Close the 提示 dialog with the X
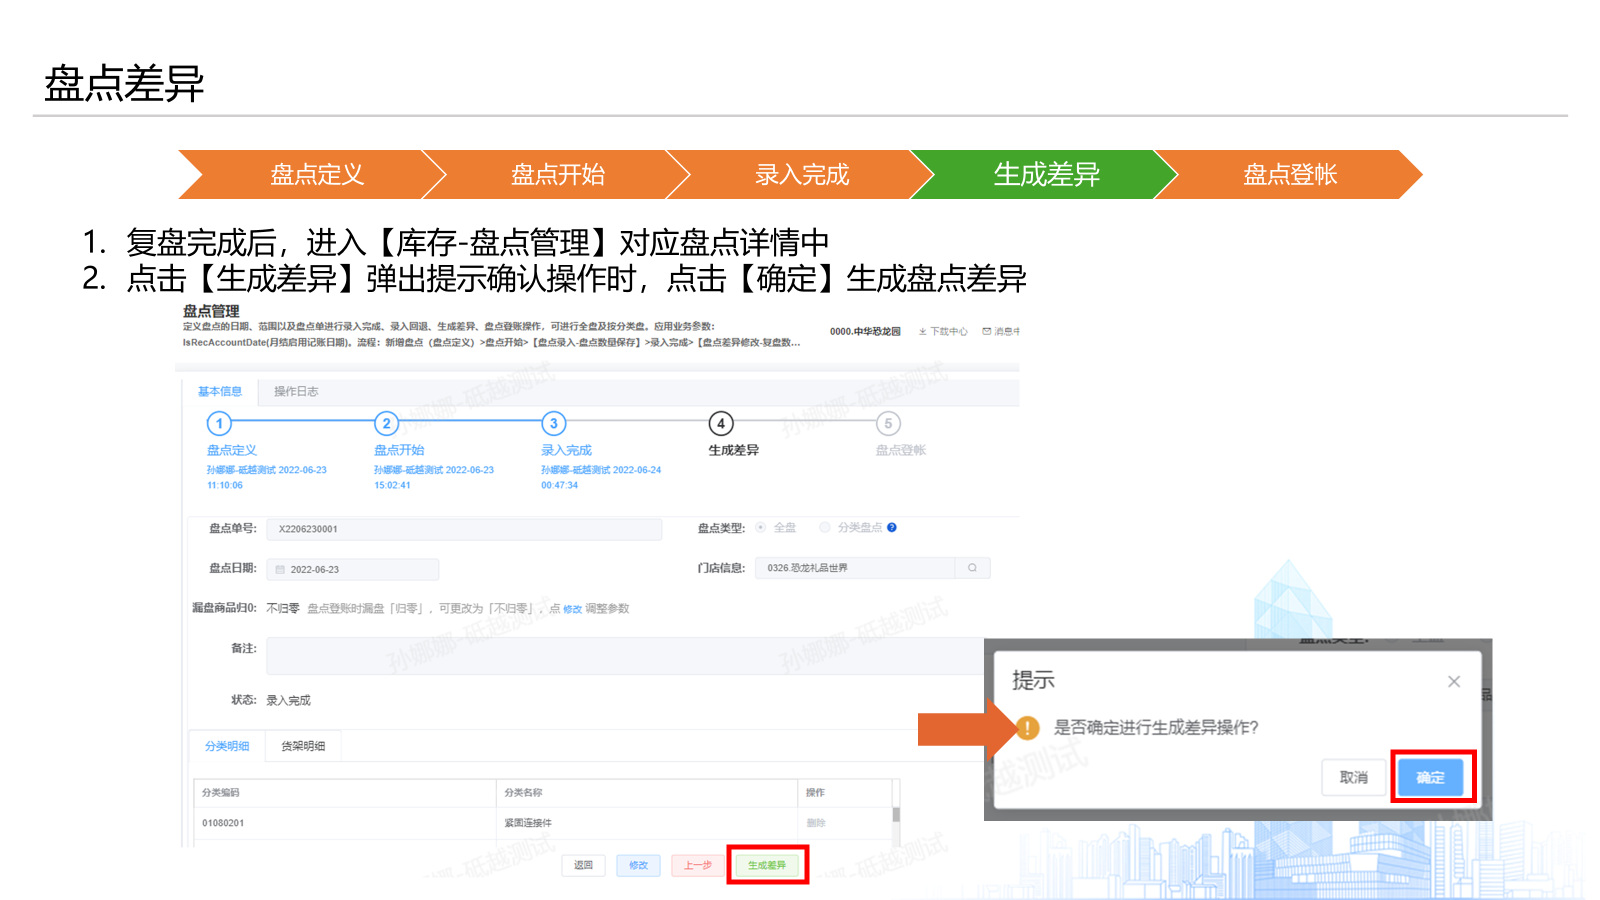This screenshot has width=1600, height=900. [x=1454, y=681]
